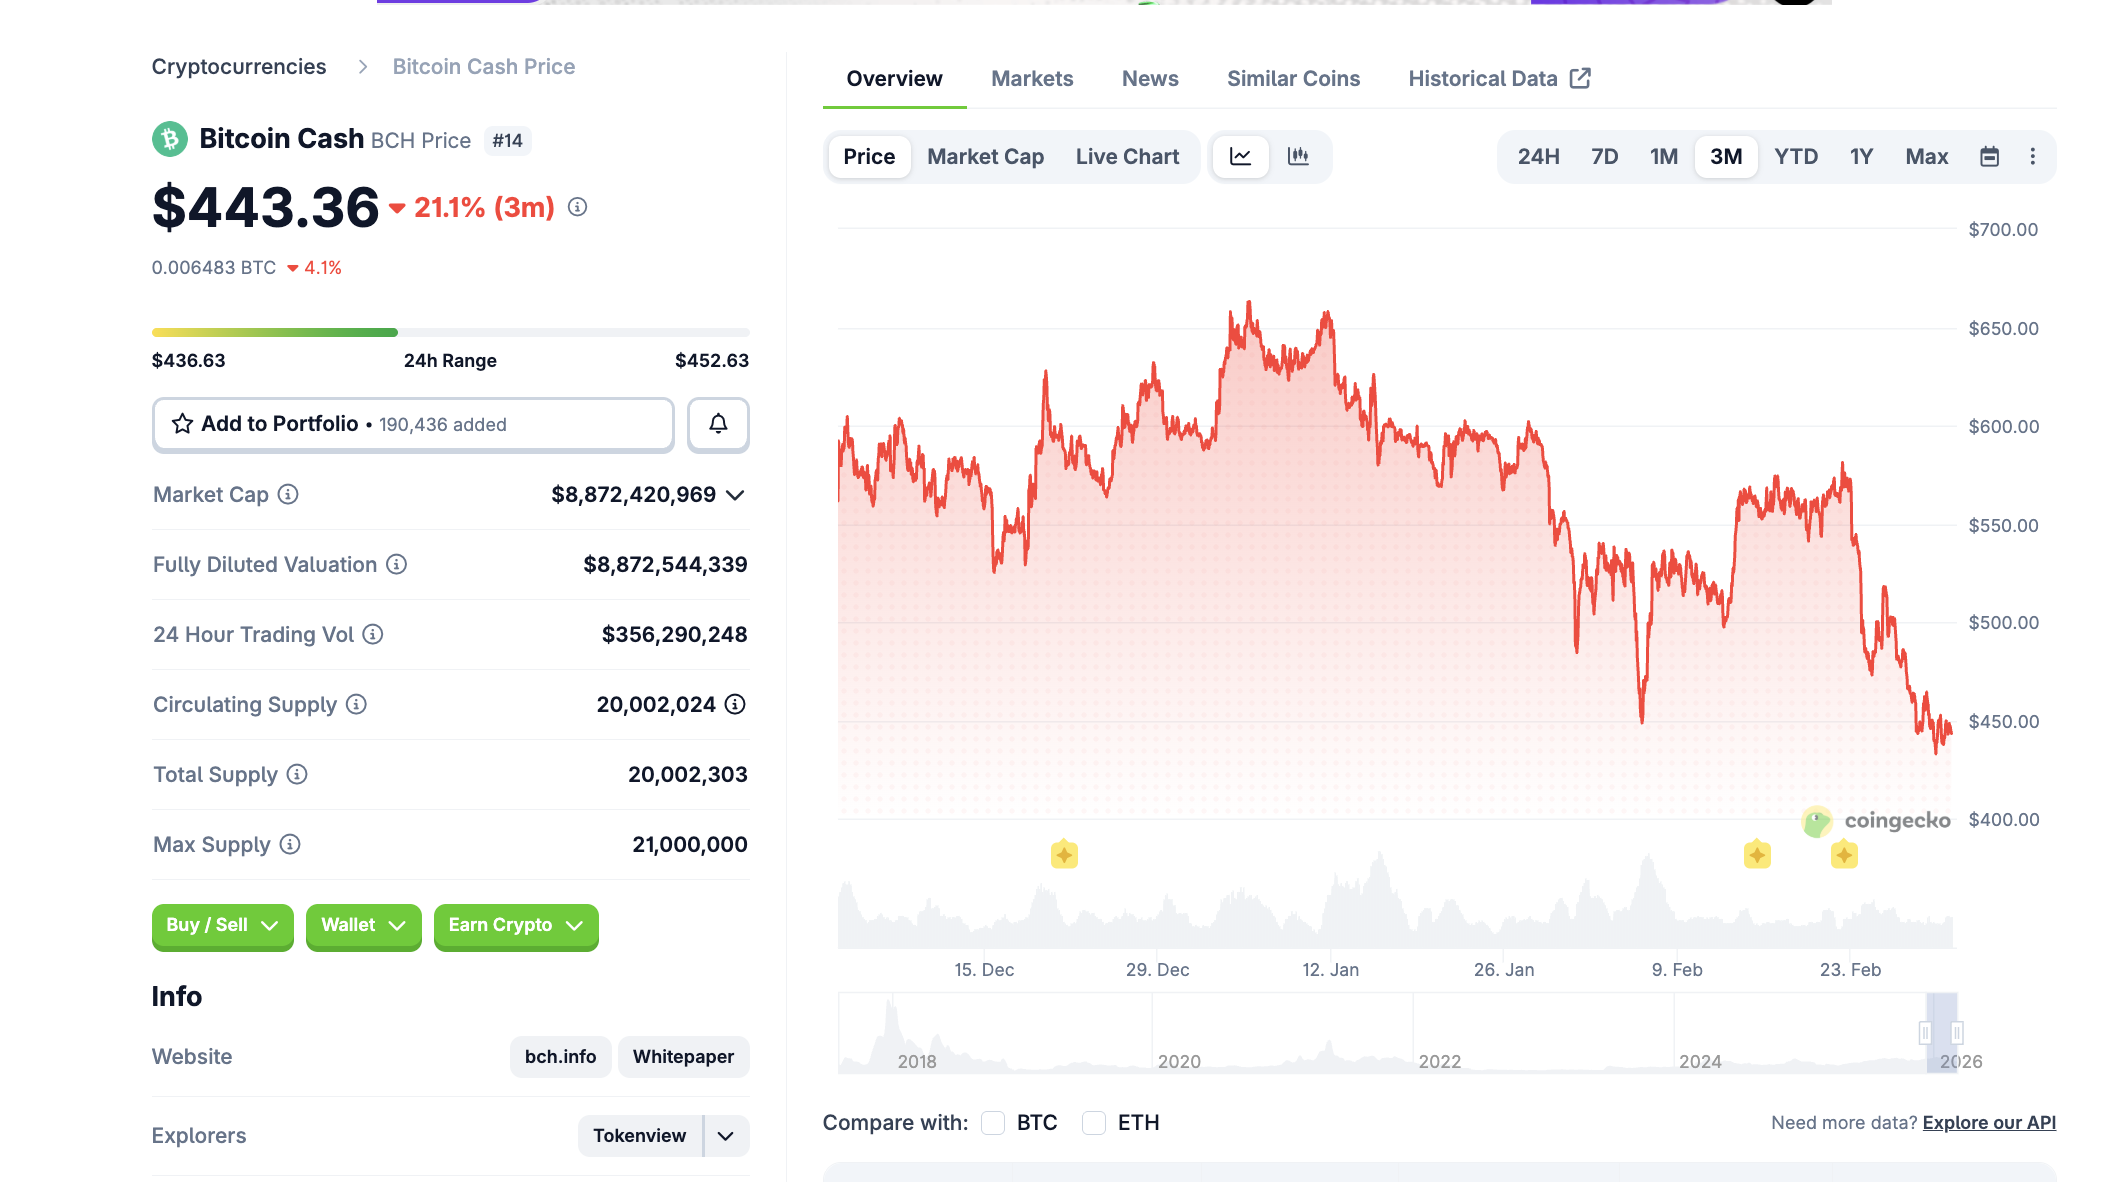Switch chart to candlestick view
Image resolution: width=2114 pixels, height=1182 pixels.
pyautogui.click(x=1298, y=156)
